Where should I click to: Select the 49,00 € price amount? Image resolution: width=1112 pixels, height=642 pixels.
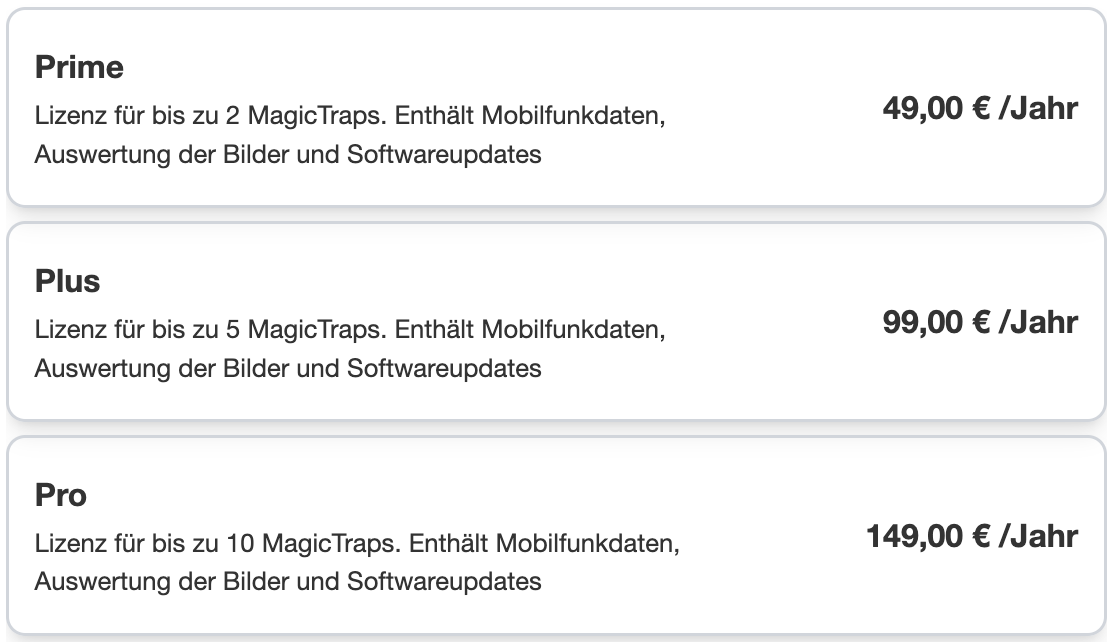tap(936, 109)
